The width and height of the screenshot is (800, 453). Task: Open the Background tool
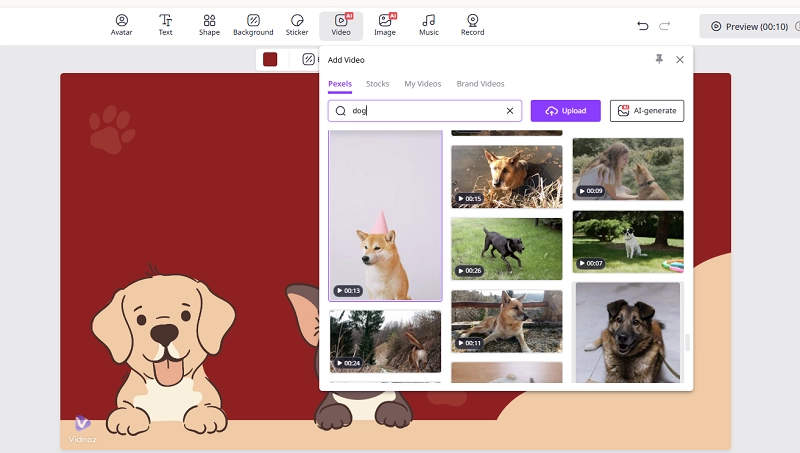pos(253,26)
